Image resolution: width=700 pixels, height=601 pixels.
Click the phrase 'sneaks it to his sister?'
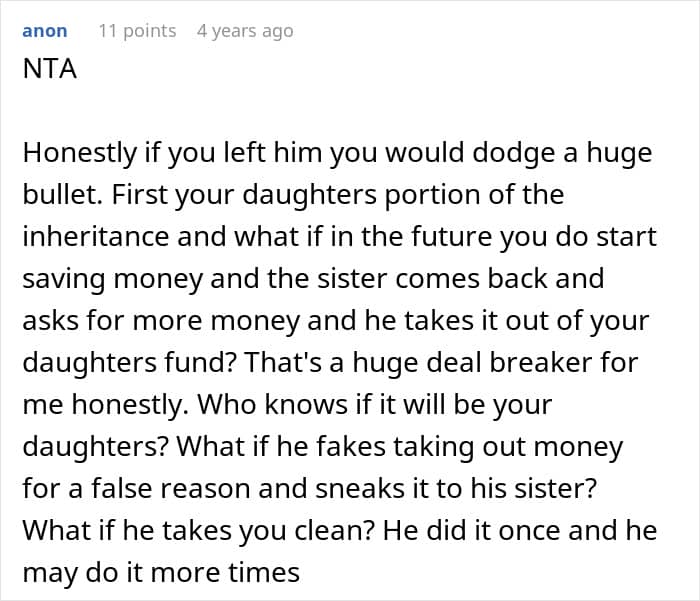click(456, 488)
